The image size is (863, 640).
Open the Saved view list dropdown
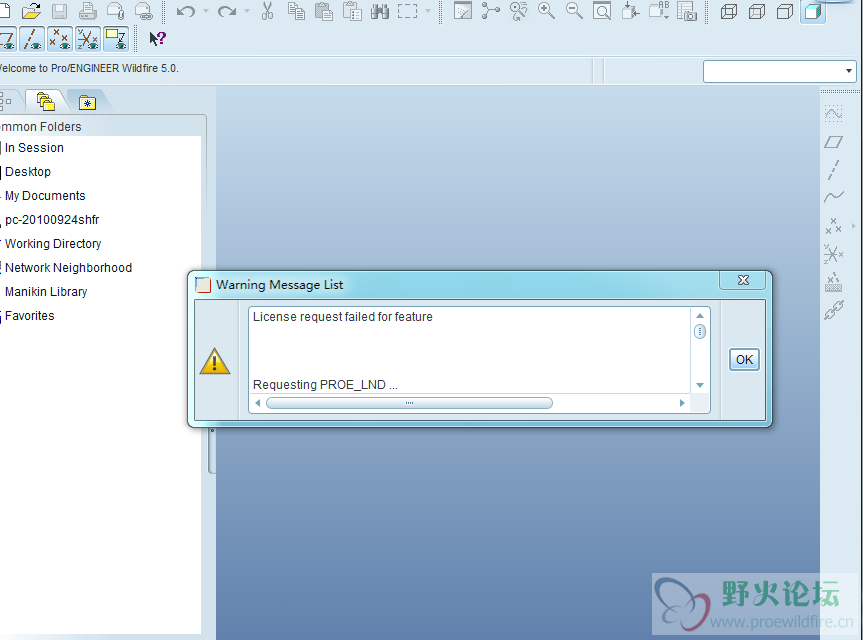click(x=658, y=10)
